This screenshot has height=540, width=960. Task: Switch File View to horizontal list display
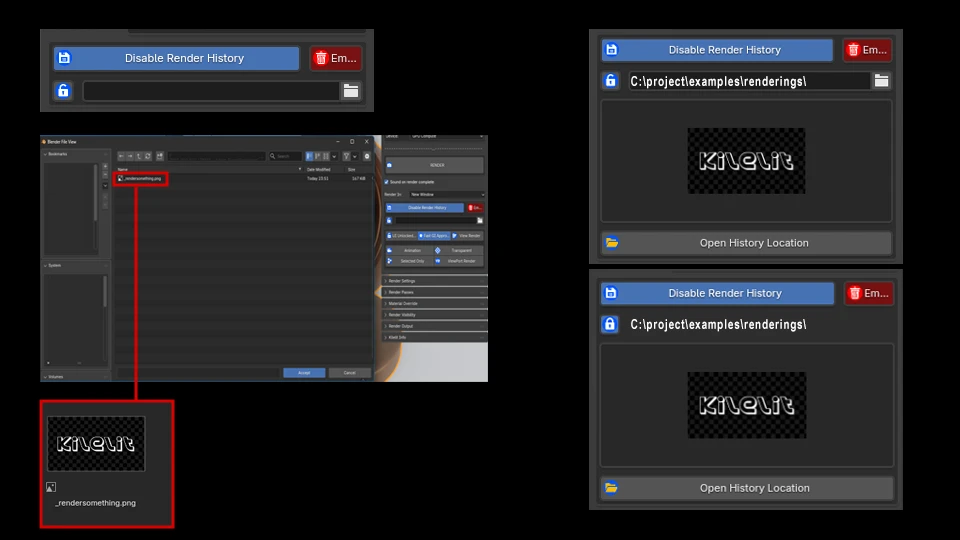click(318, 156)
